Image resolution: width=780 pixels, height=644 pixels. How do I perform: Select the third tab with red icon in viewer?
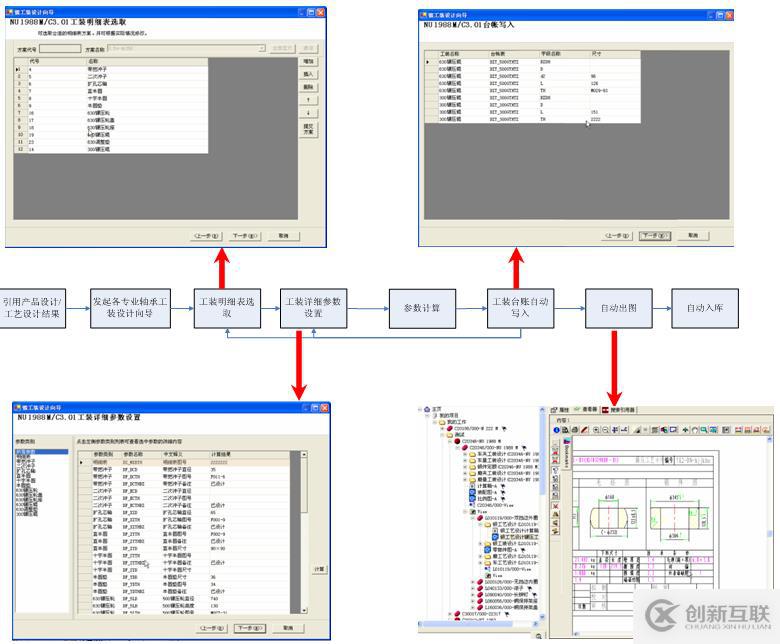tap(618, 409)
